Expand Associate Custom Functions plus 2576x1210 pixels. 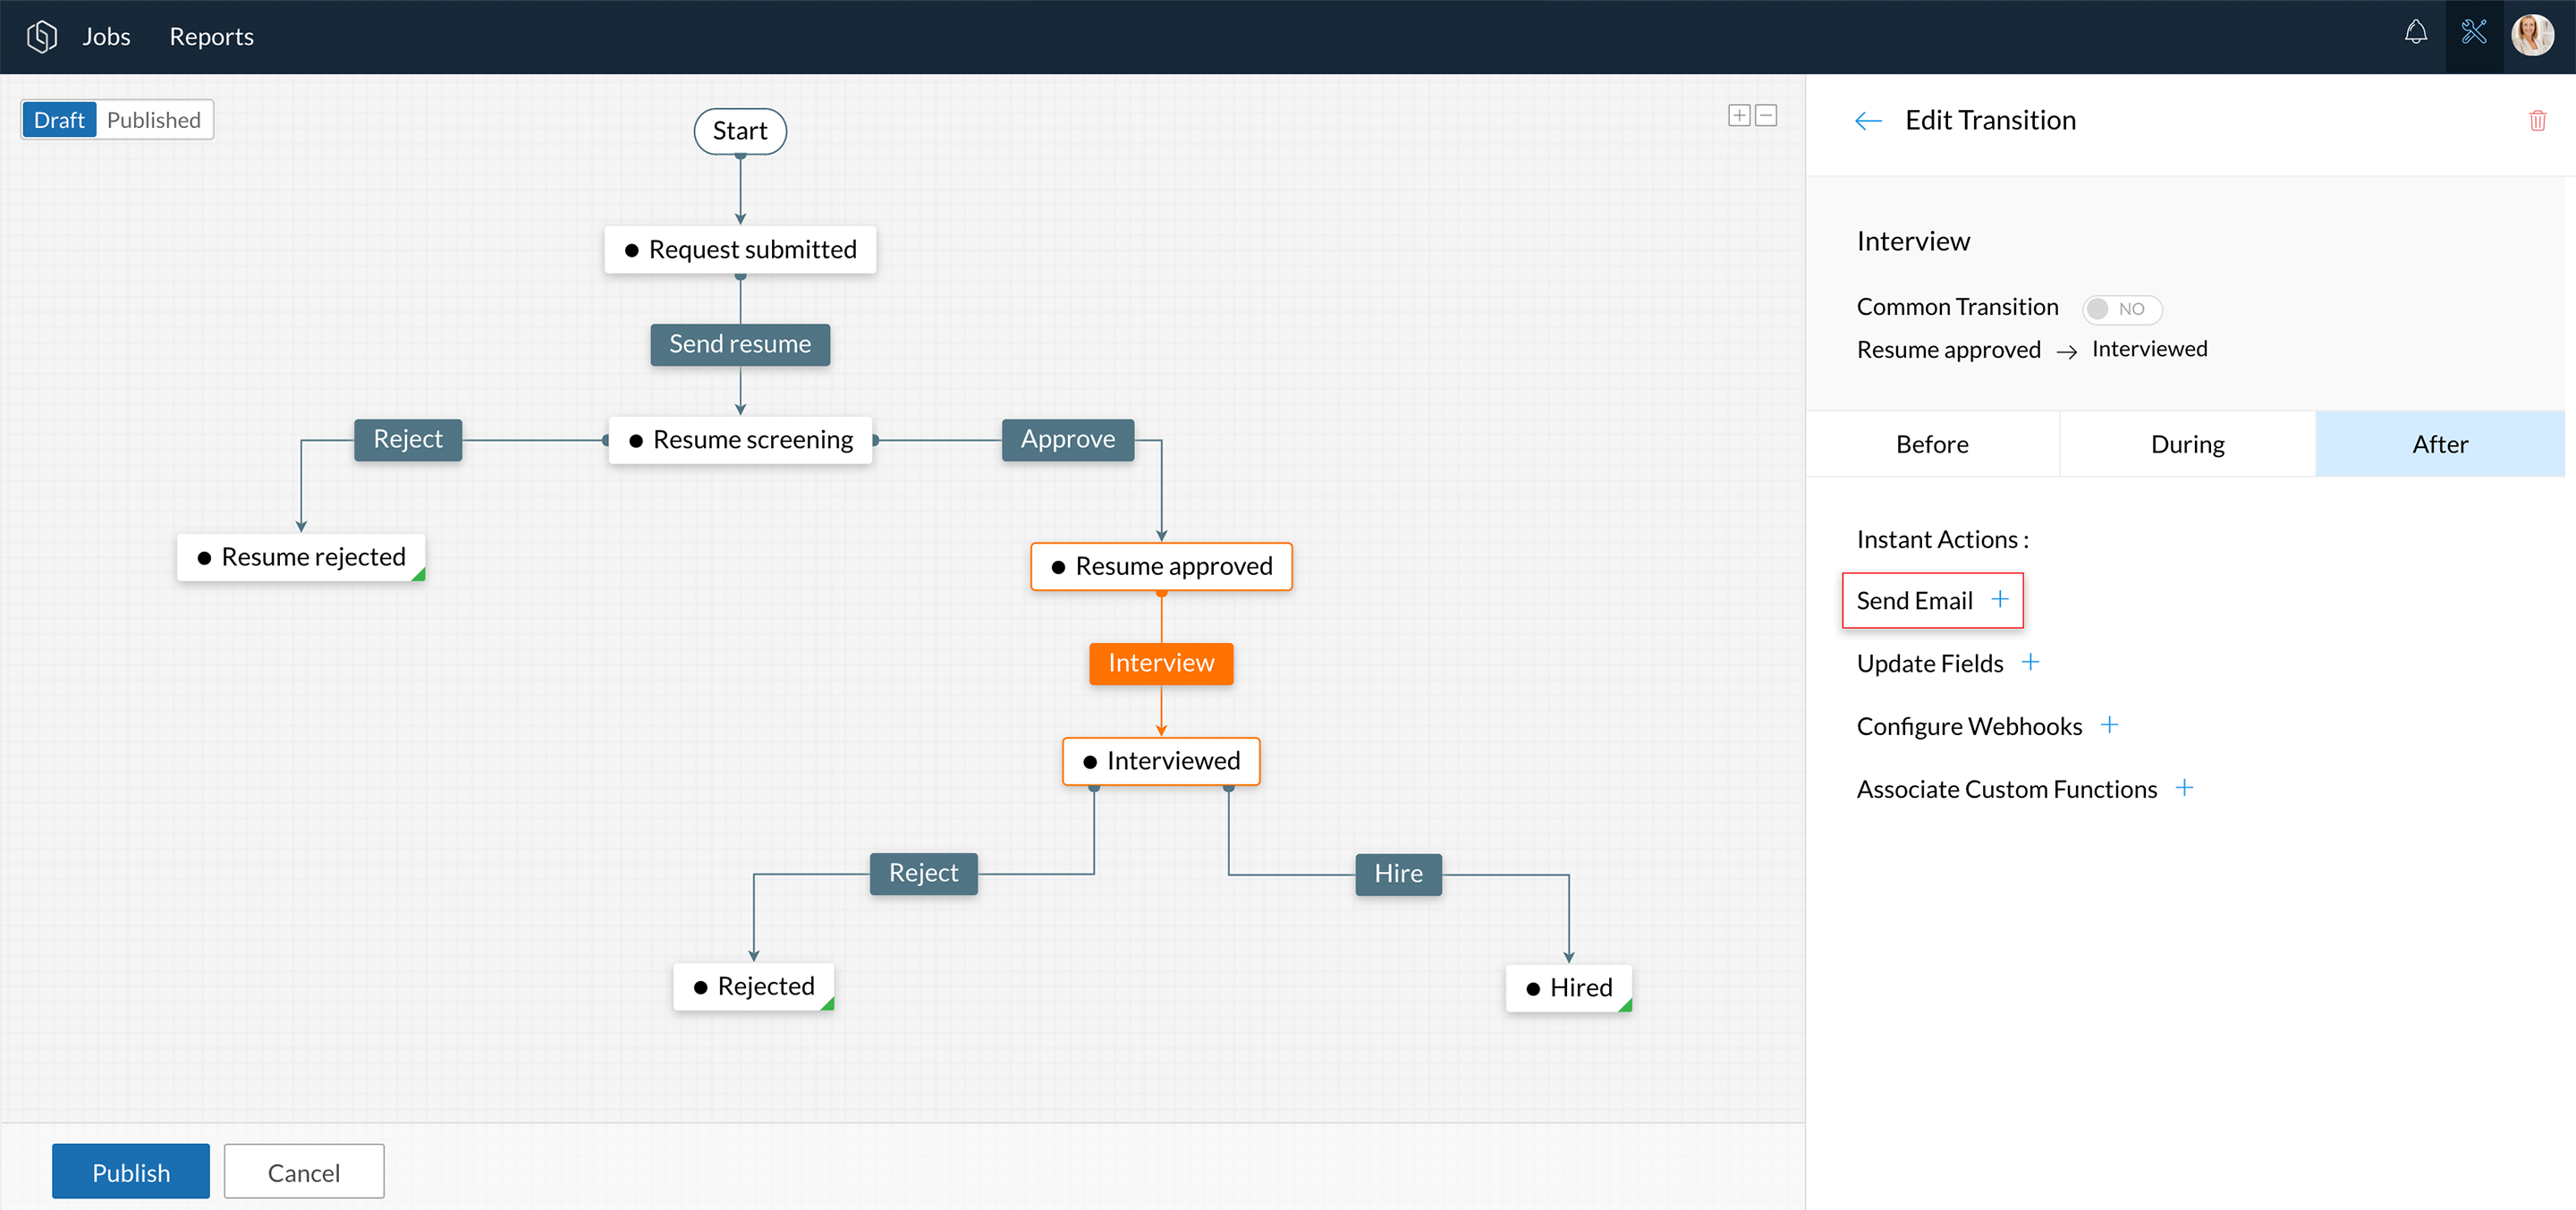pyautogui.click(x=2184, y=788)
